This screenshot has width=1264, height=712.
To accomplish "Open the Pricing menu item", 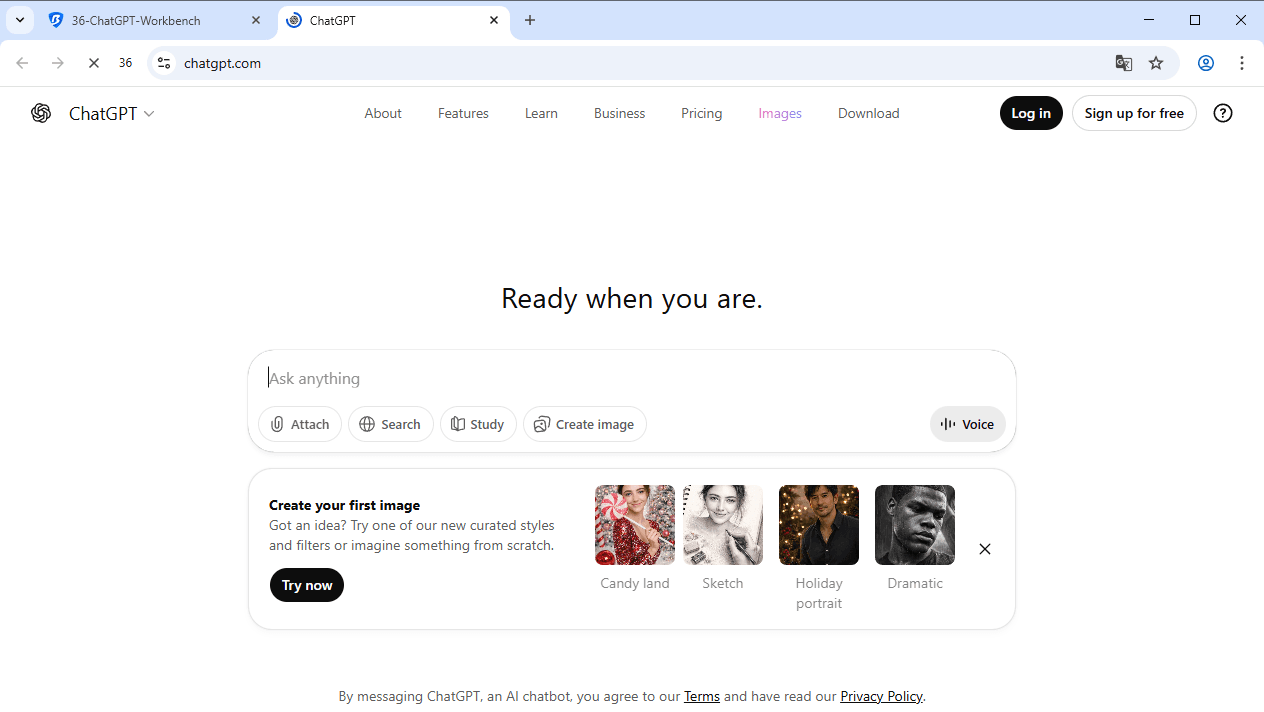I will coord(701,113).
